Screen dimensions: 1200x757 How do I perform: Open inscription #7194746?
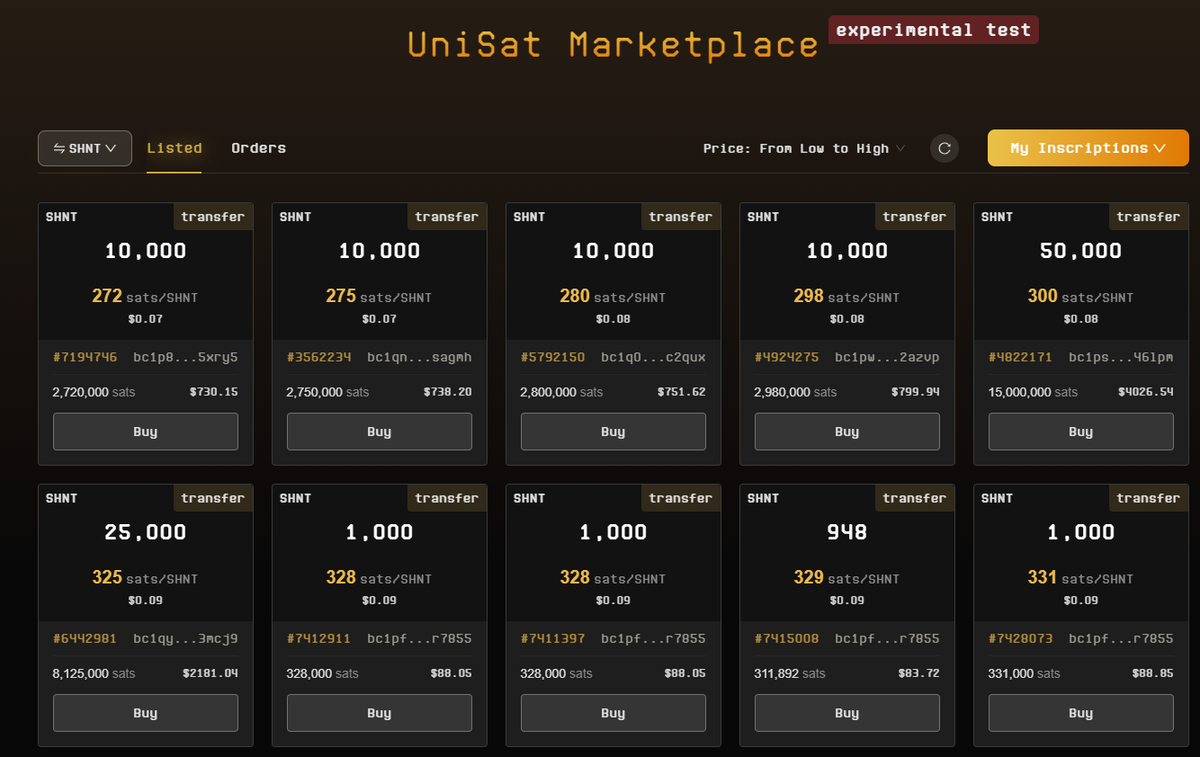pos(85,357)
